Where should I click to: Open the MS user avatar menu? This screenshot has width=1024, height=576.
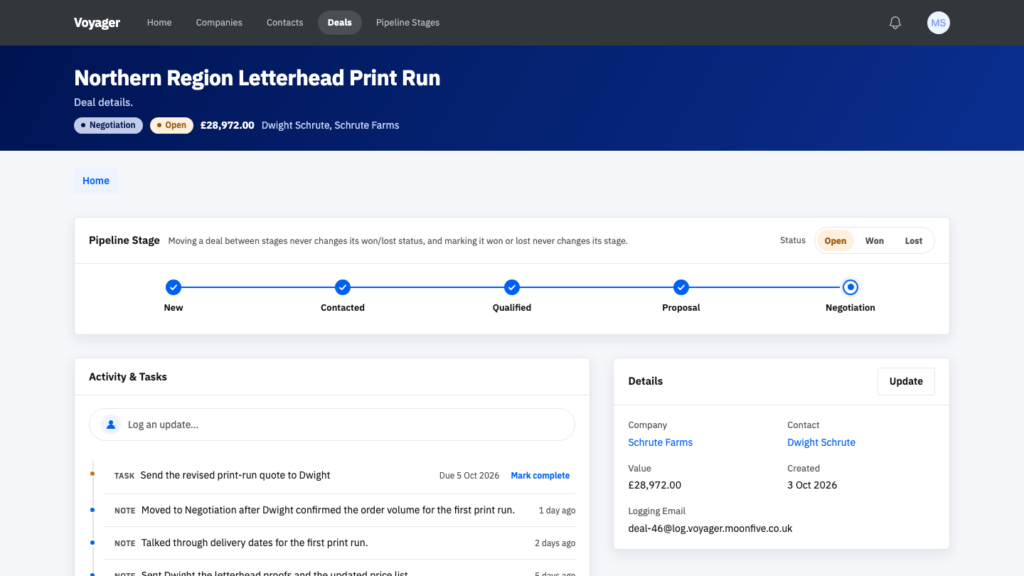(x=938, y=23)
